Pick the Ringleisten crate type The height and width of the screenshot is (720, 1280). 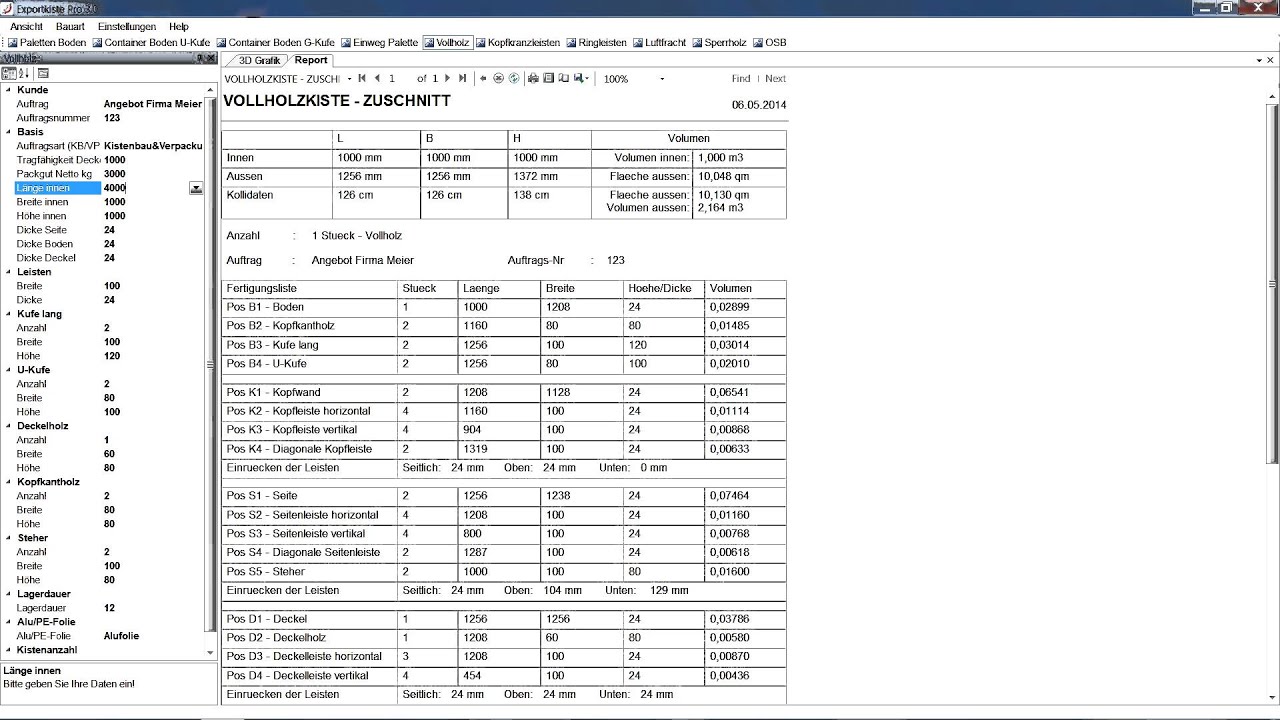[x=596, y=43]
